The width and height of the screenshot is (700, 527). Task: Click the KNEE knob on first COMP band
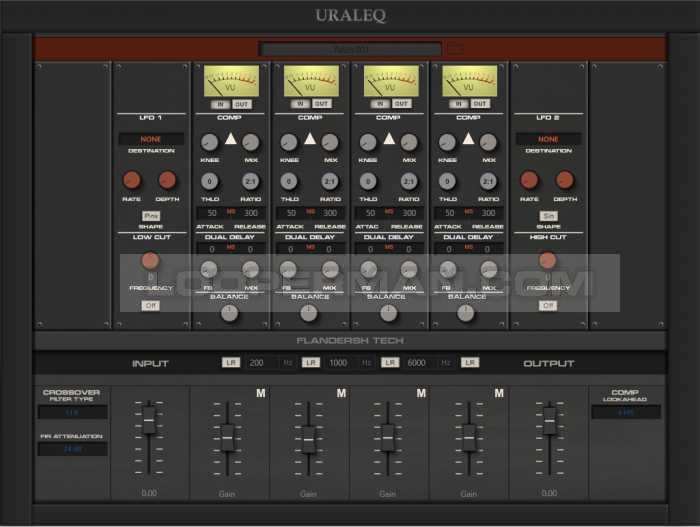tap(209, 142)
